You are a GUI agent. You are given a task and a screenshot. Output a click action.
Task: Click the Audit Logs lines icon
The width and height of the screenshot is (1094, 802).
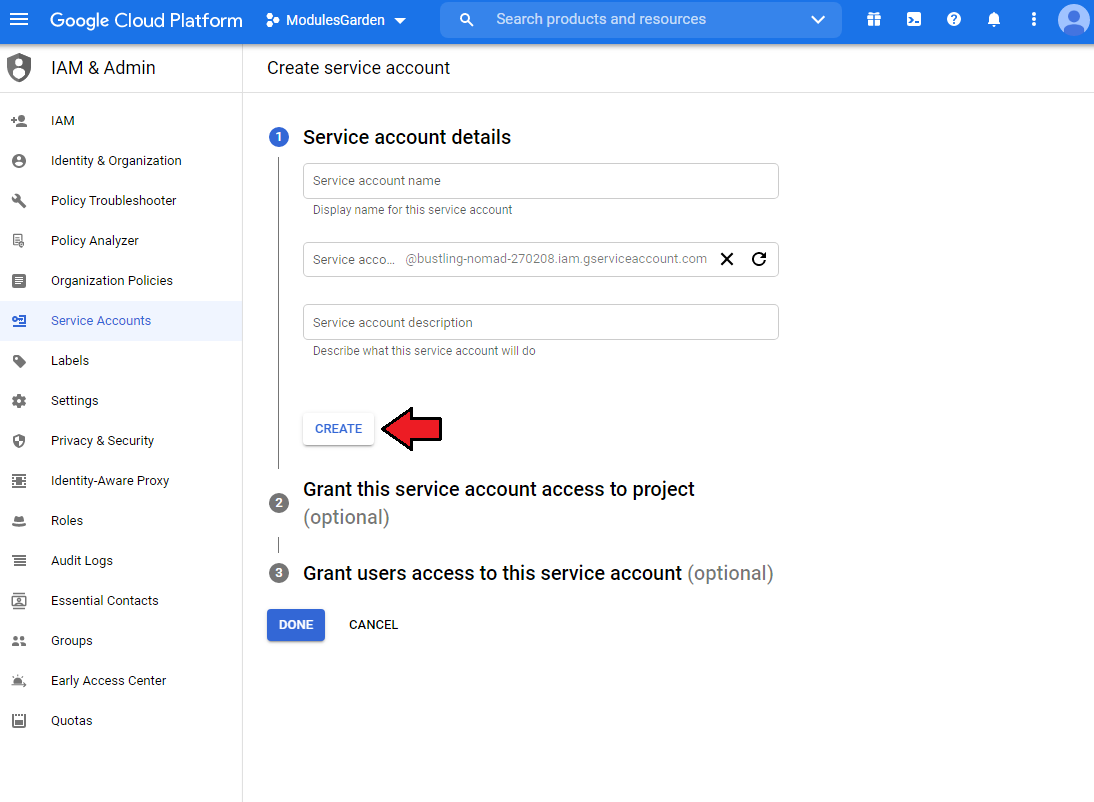point(19,560)
